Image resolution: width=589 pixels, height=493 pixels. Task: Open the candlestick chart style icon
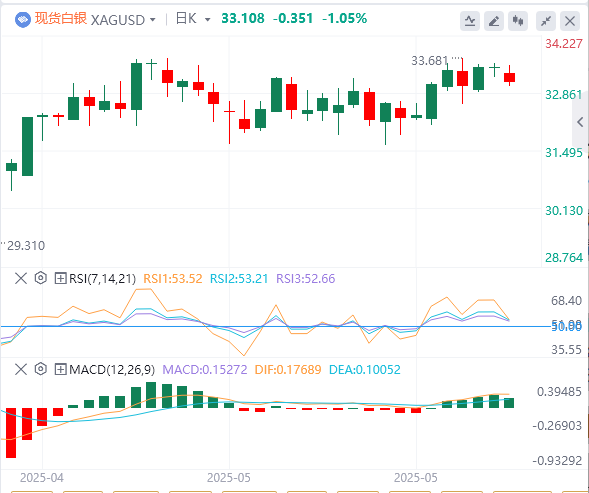(x=518, y=21)
